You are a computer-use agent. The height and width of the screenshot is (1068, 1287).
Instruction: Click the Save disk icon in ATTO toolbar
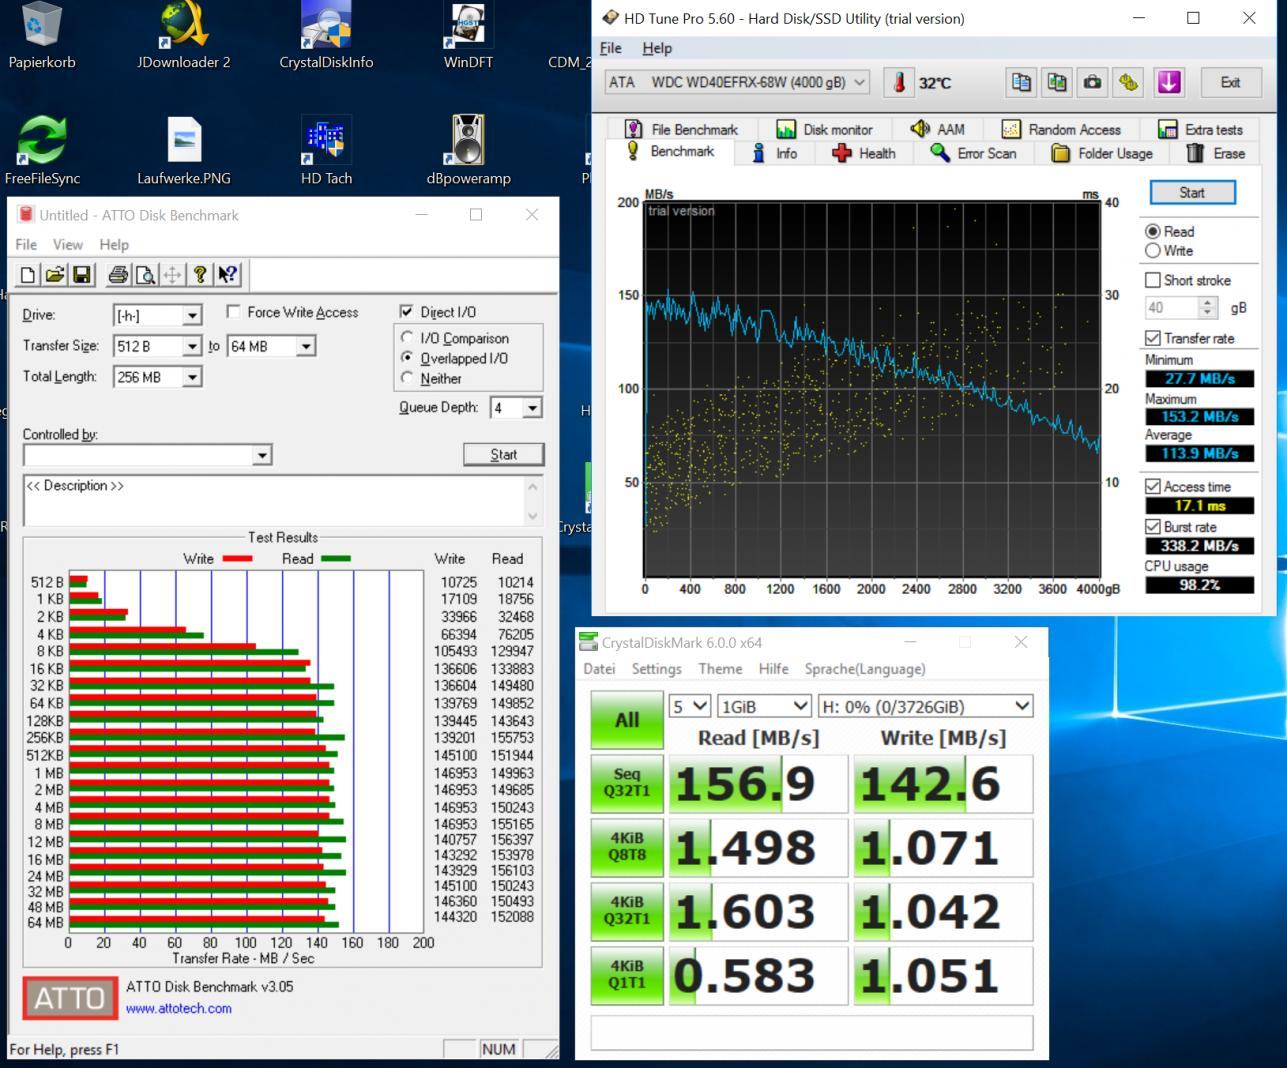[82, 275]
